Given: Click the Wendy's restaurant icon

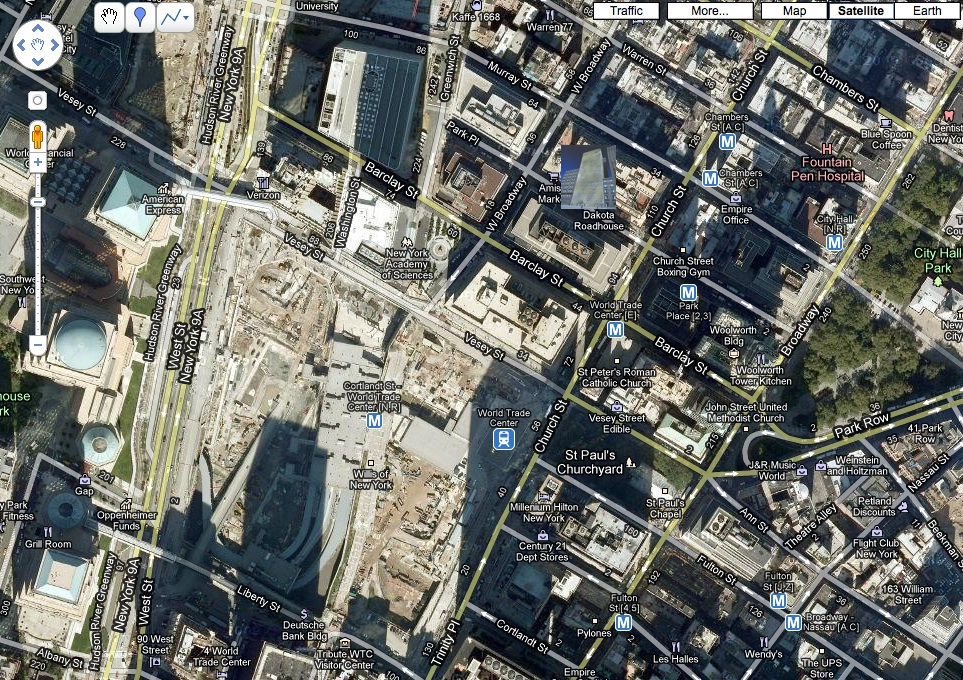Looking at the screenshot, I should click(763, 643).
